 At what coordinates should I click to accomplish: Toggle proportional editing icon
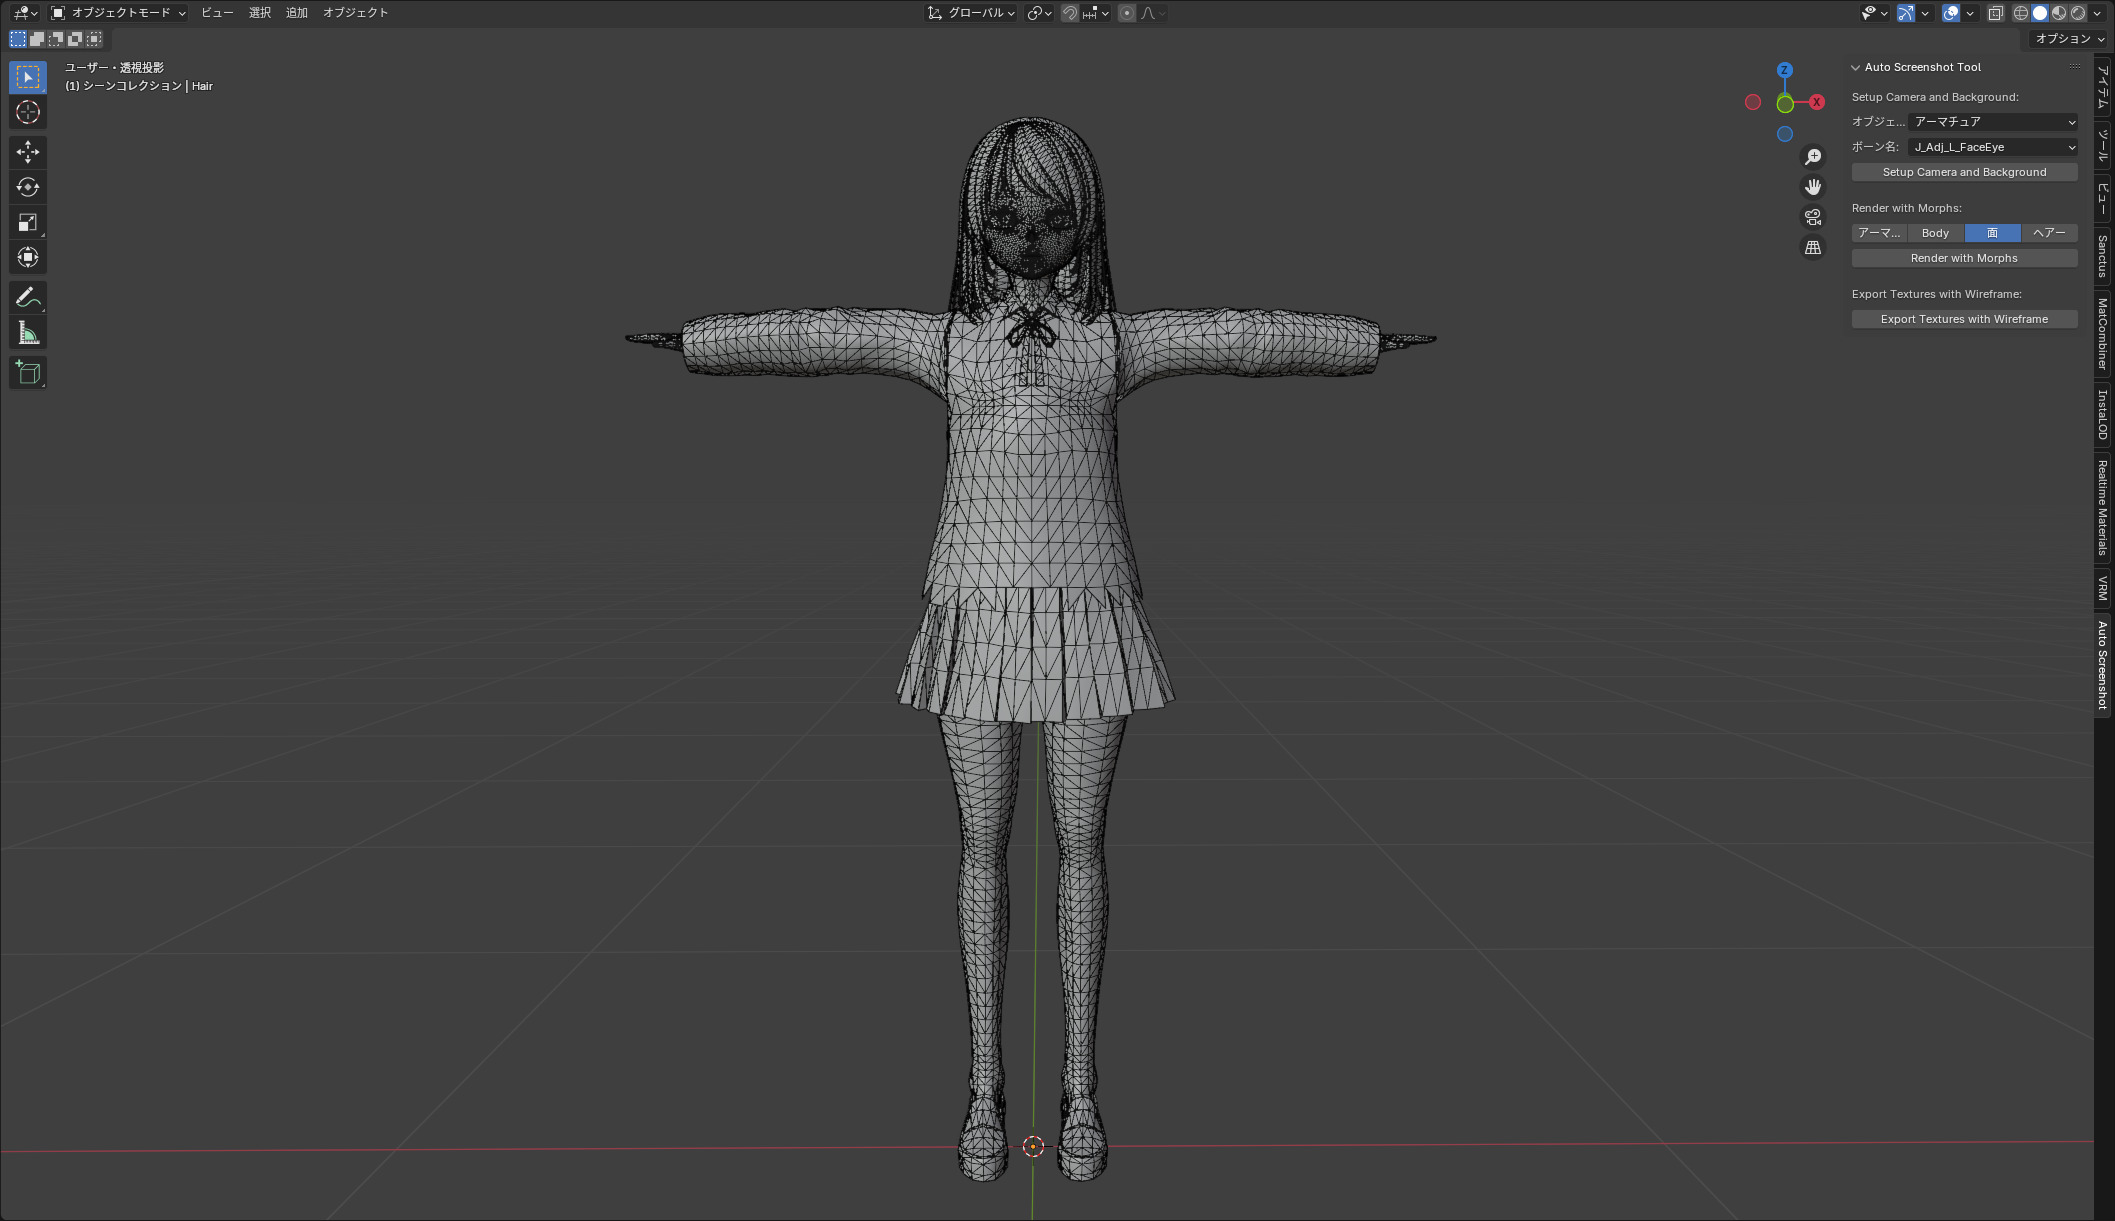[x=1127, y=13]
